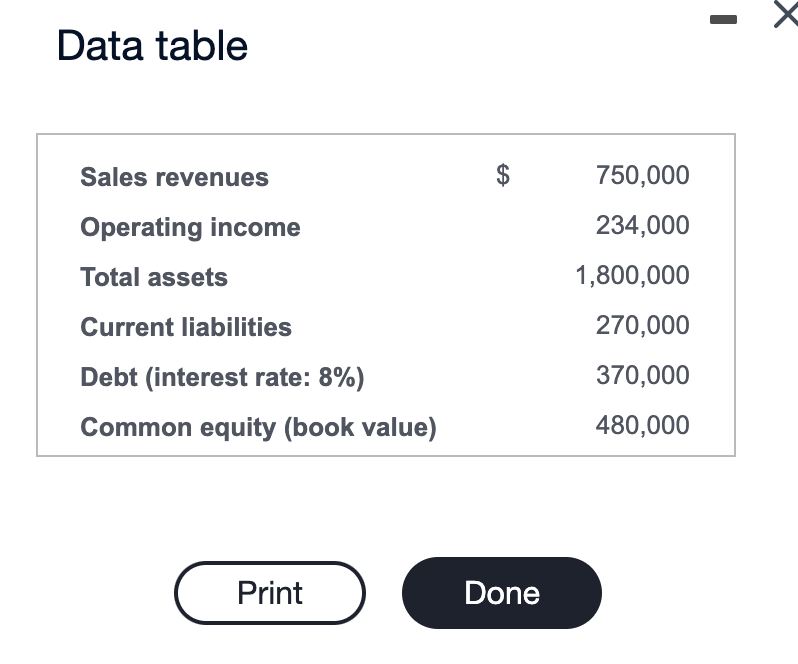Click the Done button

click(502, 593)
